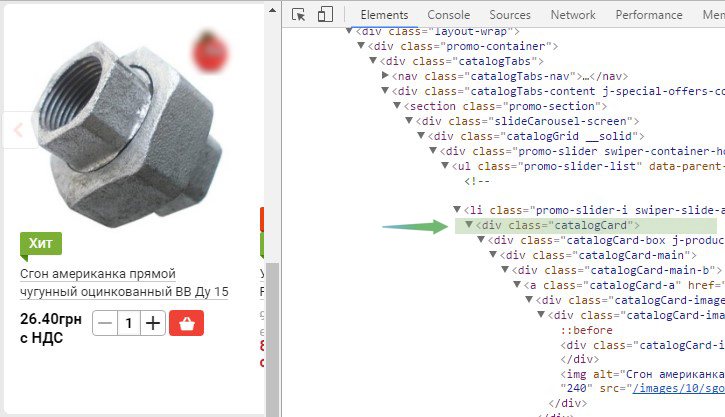Open the /images/10/sgo image src link
Image resolution: width=725 pixels, height=417 pixels.
pos(678,388)
